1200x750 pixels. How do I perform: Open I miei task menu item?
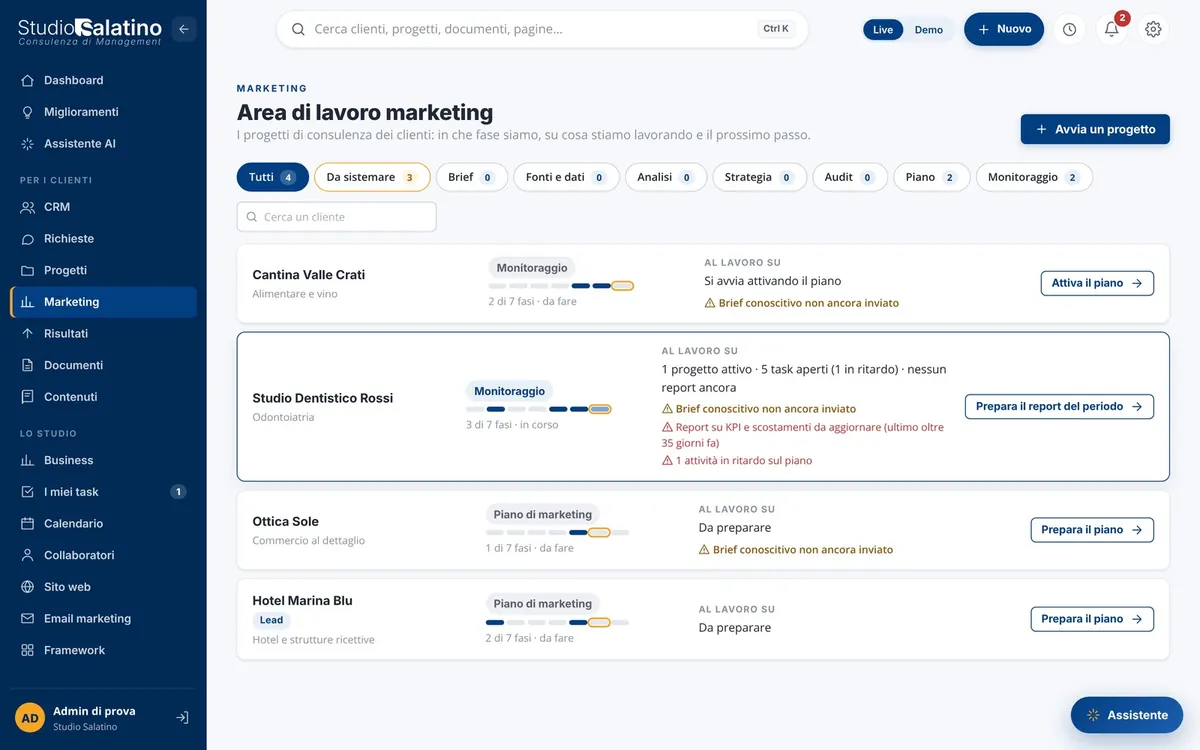tap(104, 492)
